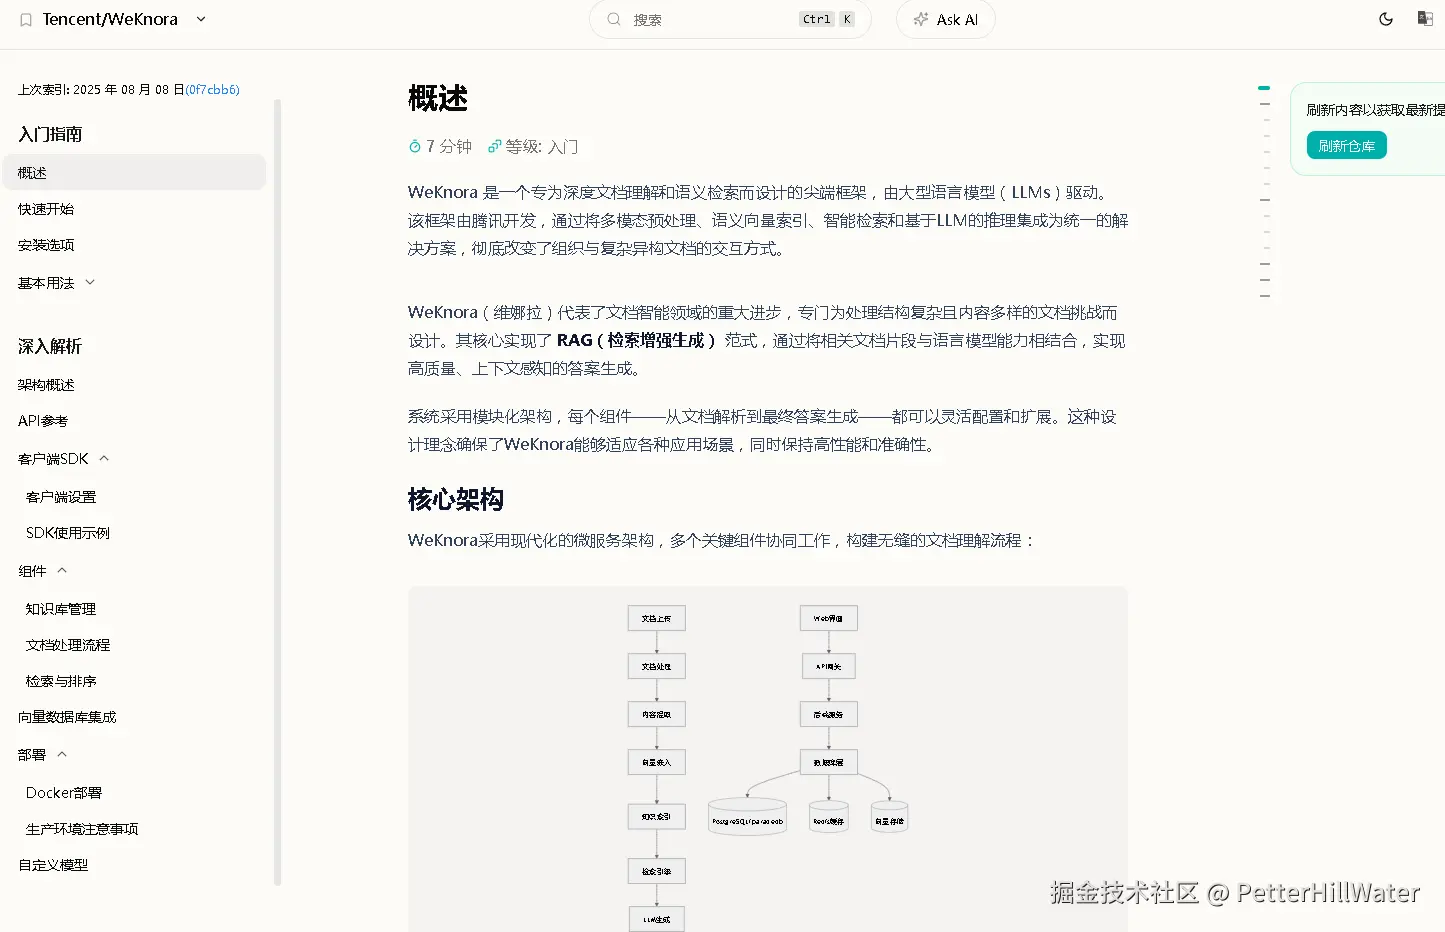
Task: Click the Redis缓存 cylinder node
Action: tap(829, 817)
